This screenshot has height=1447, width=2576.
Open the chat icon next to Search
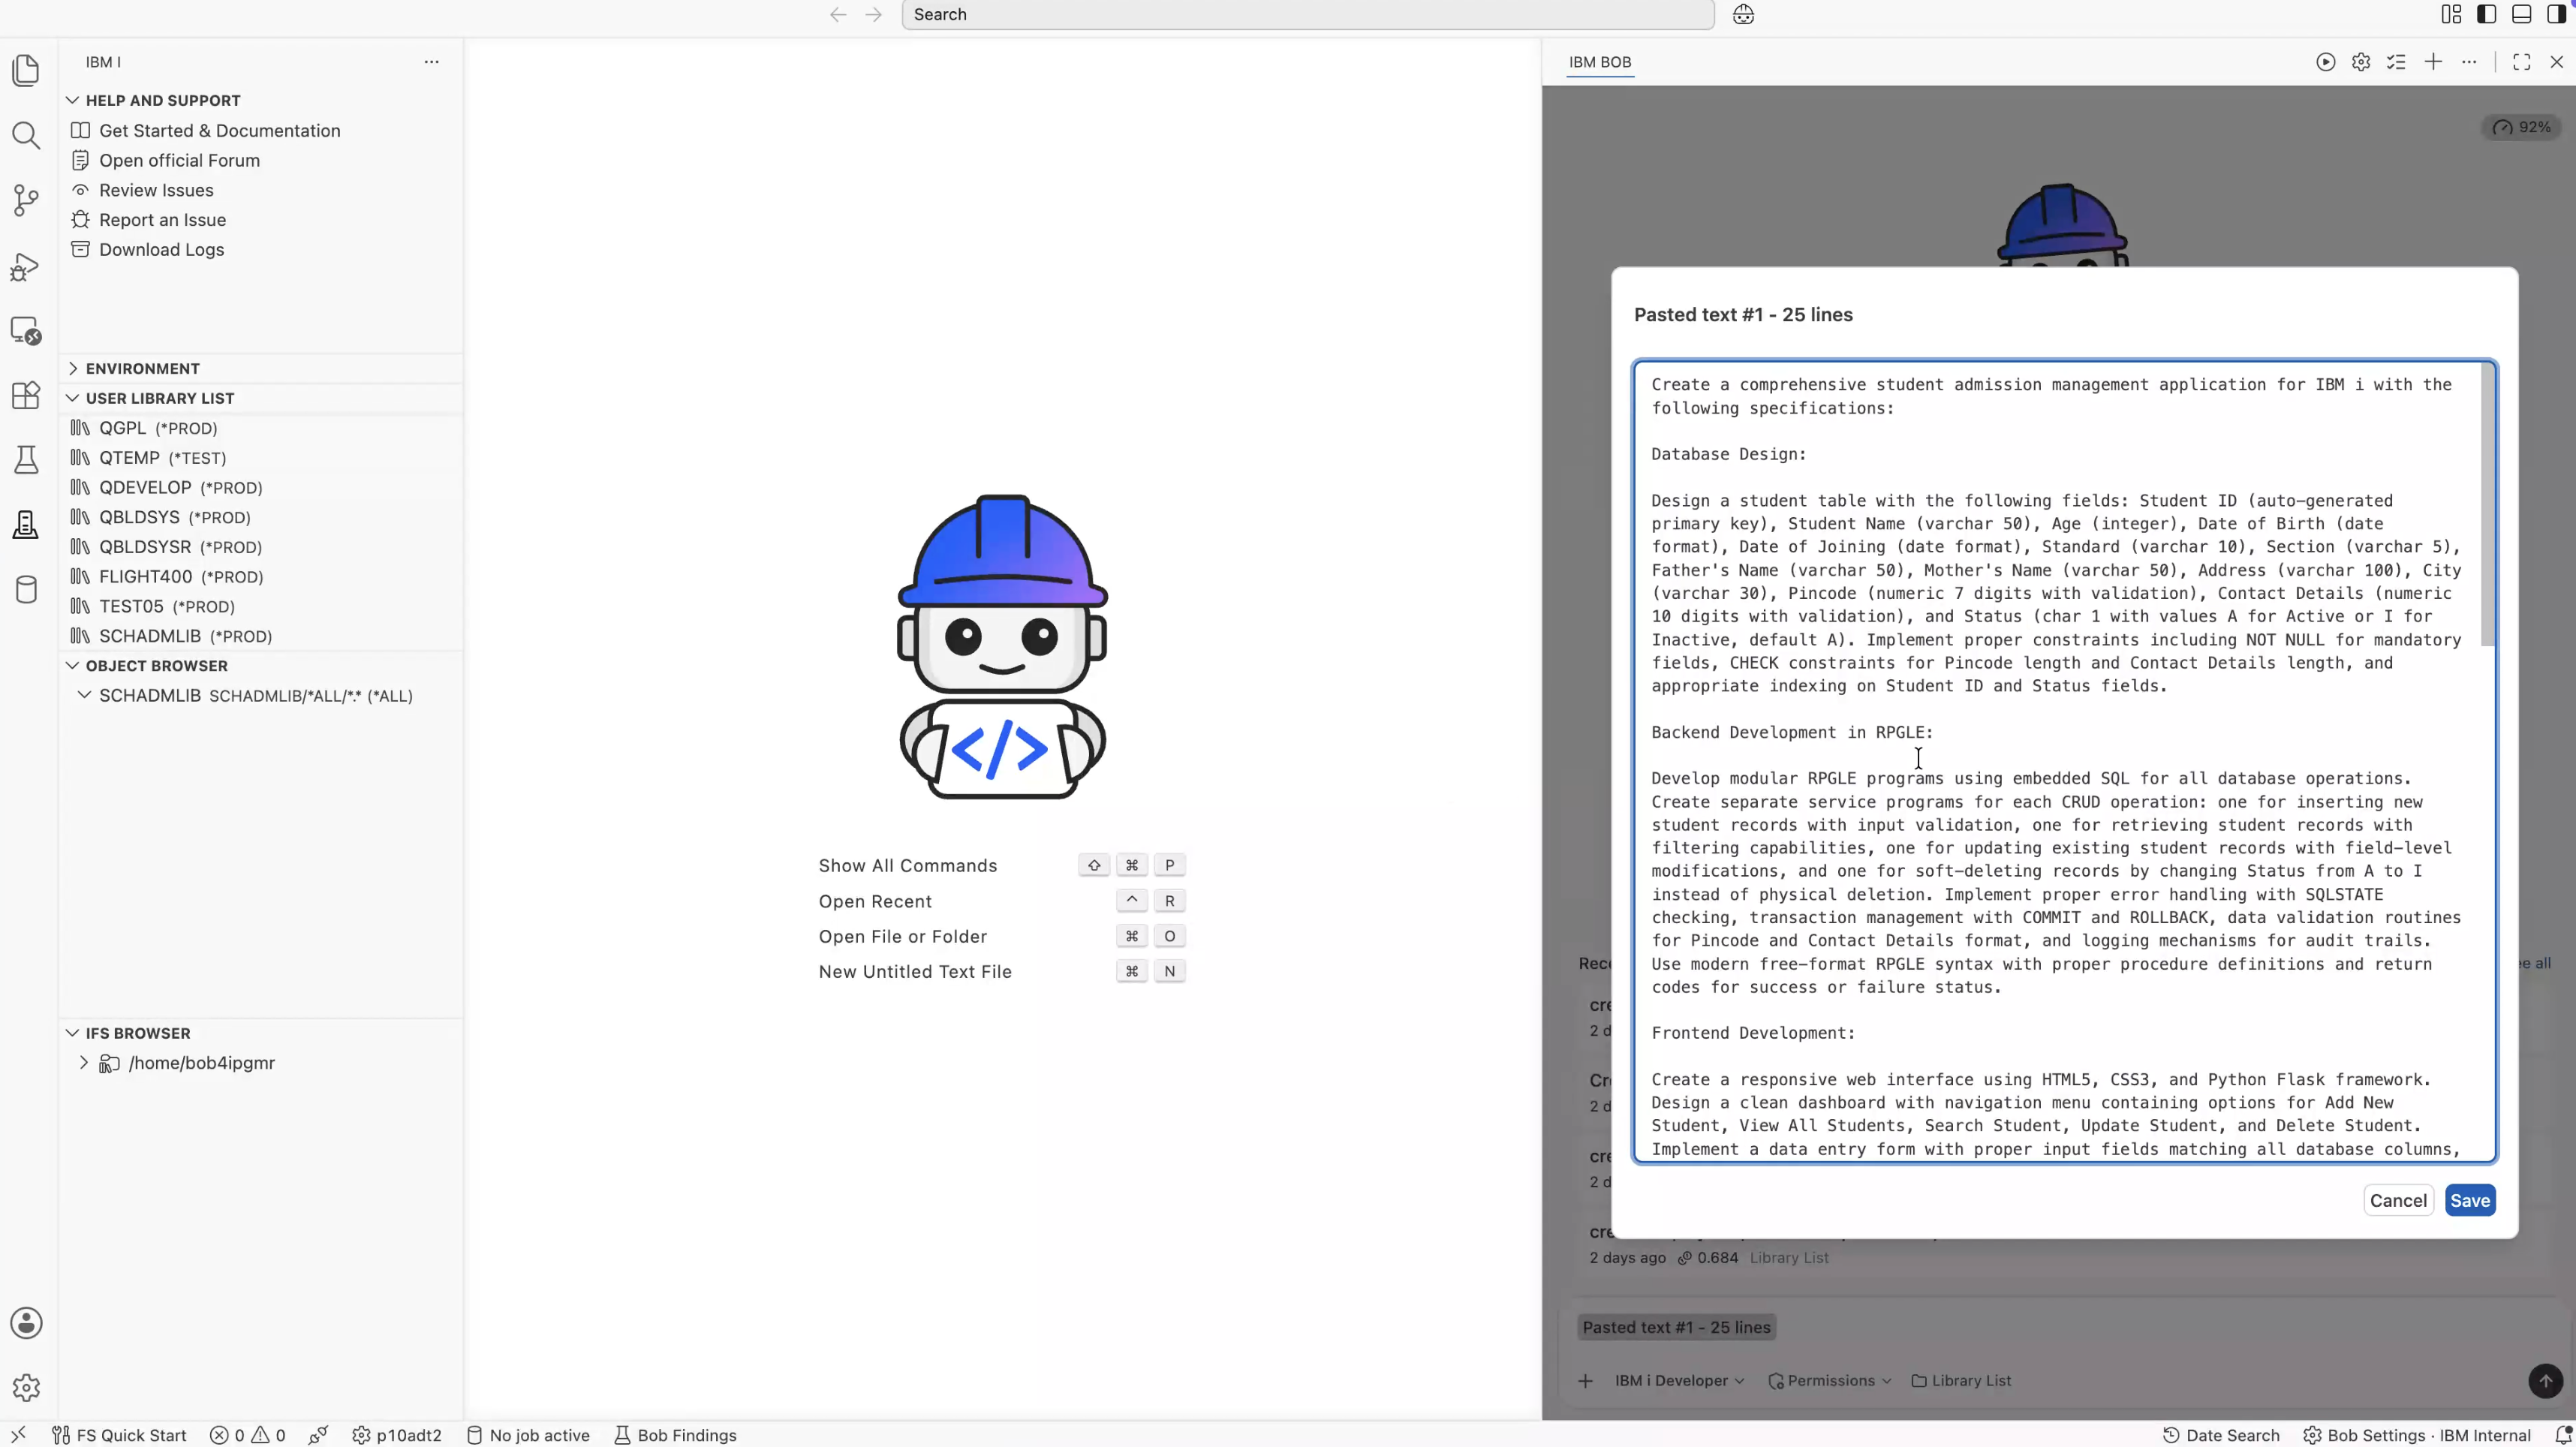(x=1743, y=14)
